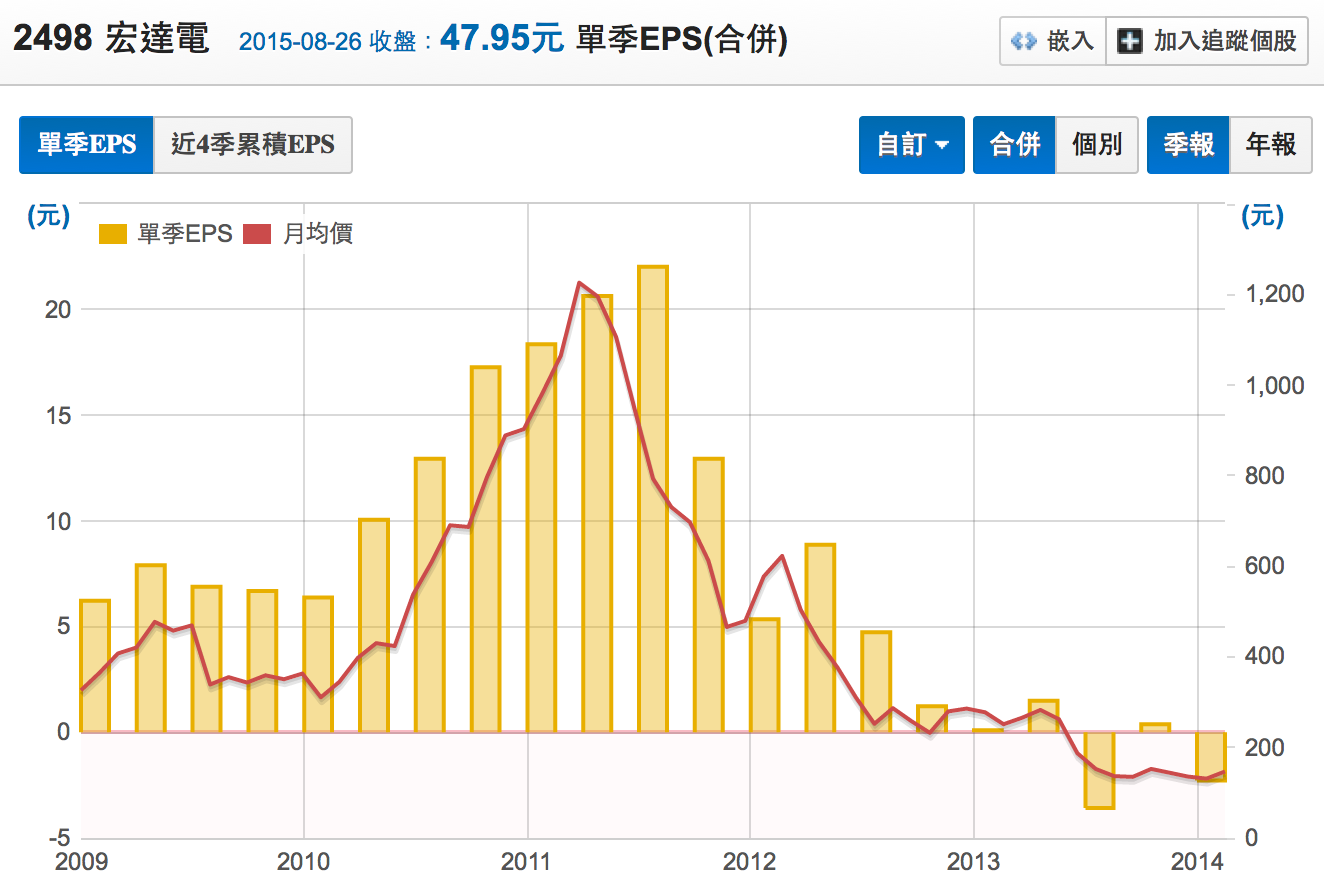Click the caret arrow on 自訂 button

coord(942,146)
